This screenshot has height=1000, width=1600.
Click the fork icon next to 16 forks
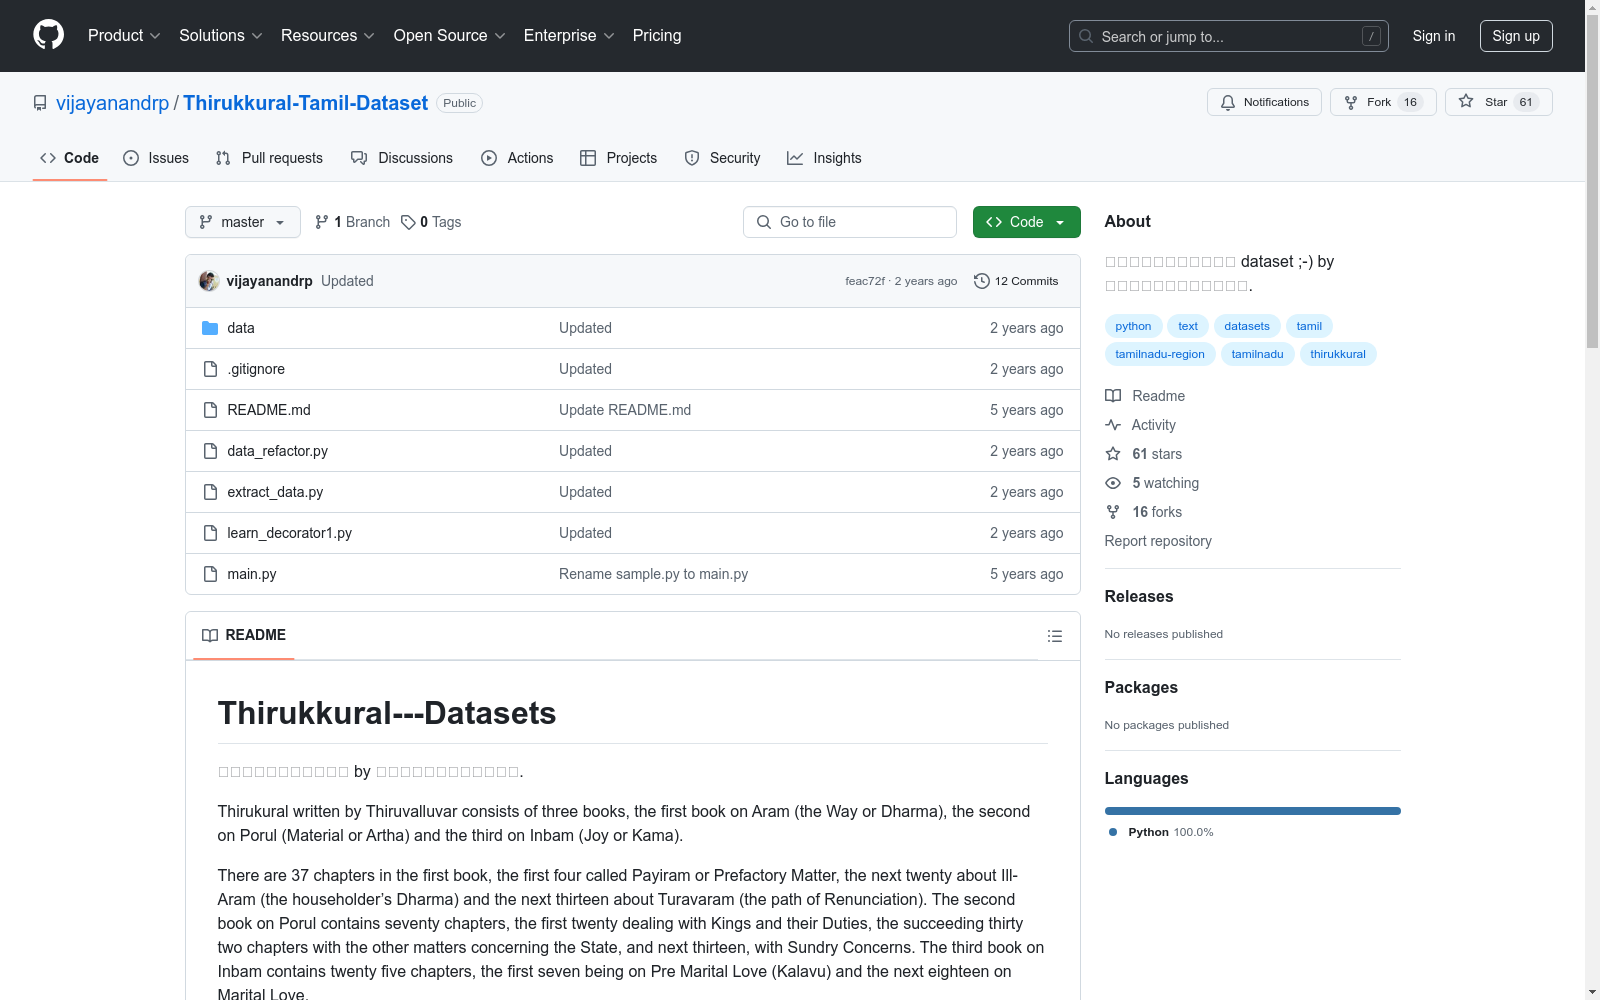tap(1113, 512)
